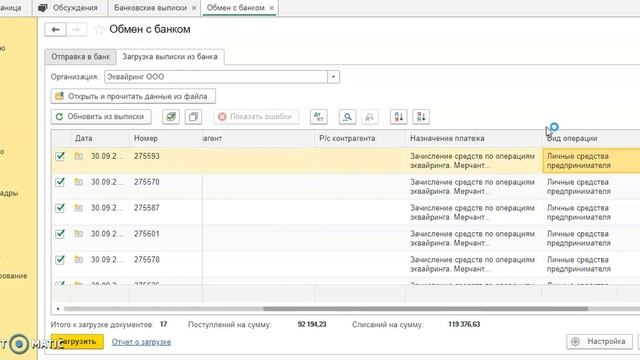
Task: Click the document icon in row 275570
Action: 78,182
